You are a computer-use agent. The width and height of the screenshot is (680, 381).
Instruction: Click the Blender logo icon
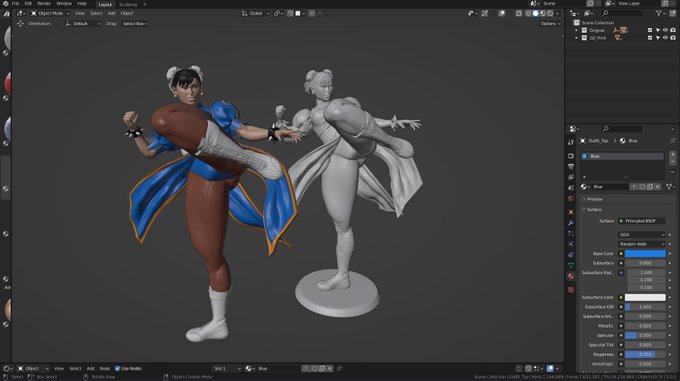pyautogui.click(x=6, y=3)
